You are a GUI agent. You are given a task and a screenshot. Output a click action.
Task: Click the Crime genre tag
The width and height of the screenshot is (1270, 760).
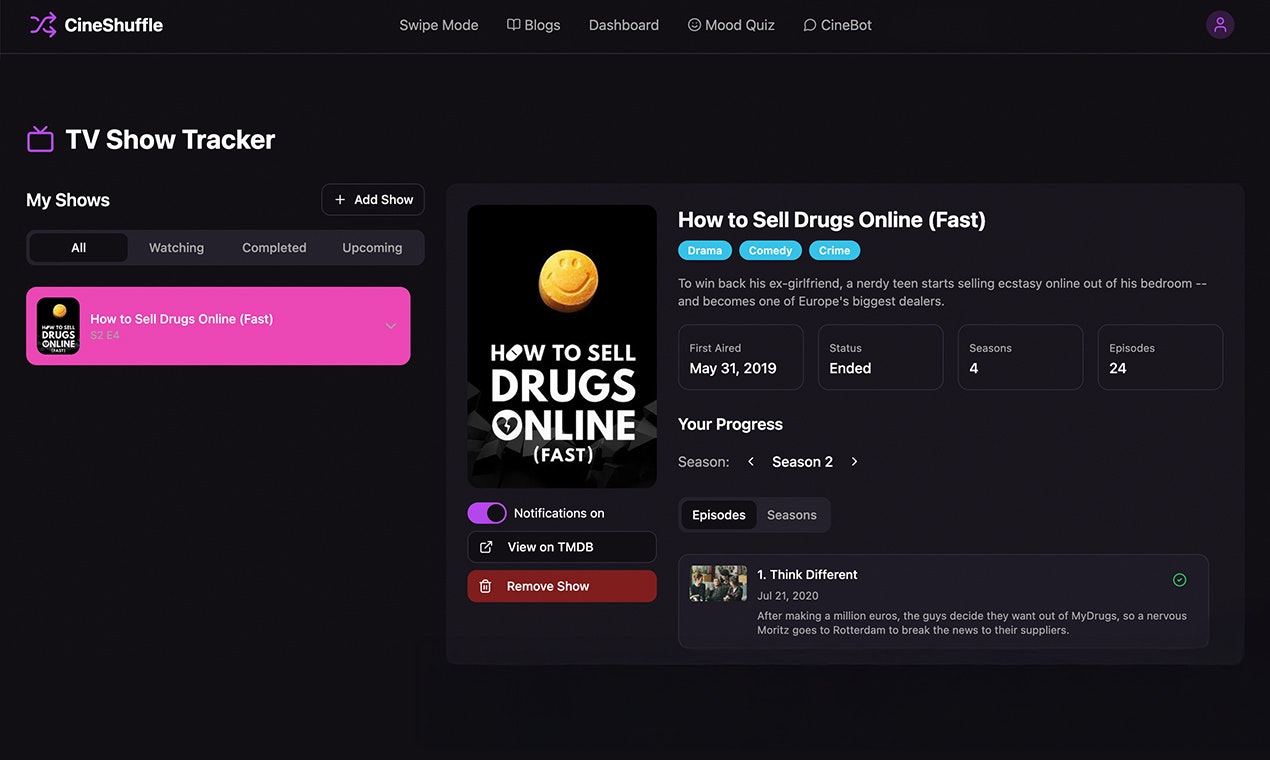[834, 251]
